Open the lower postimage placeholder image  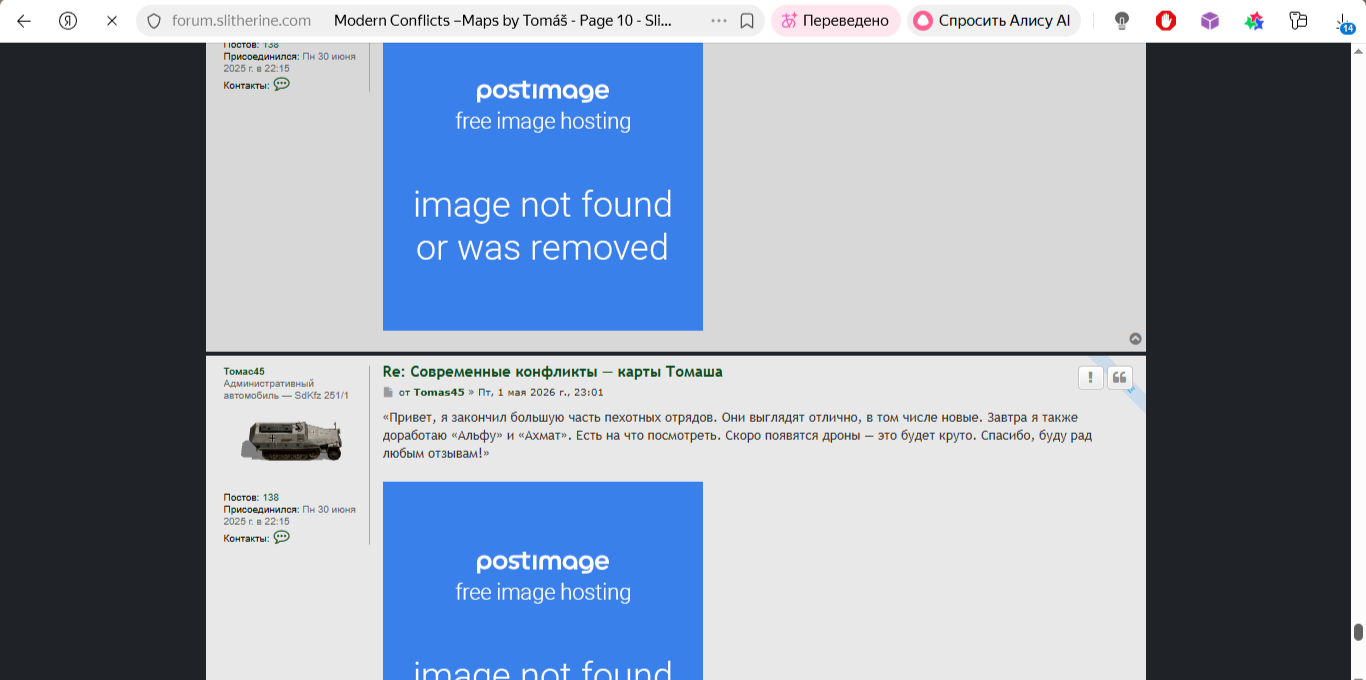(543, 581)
